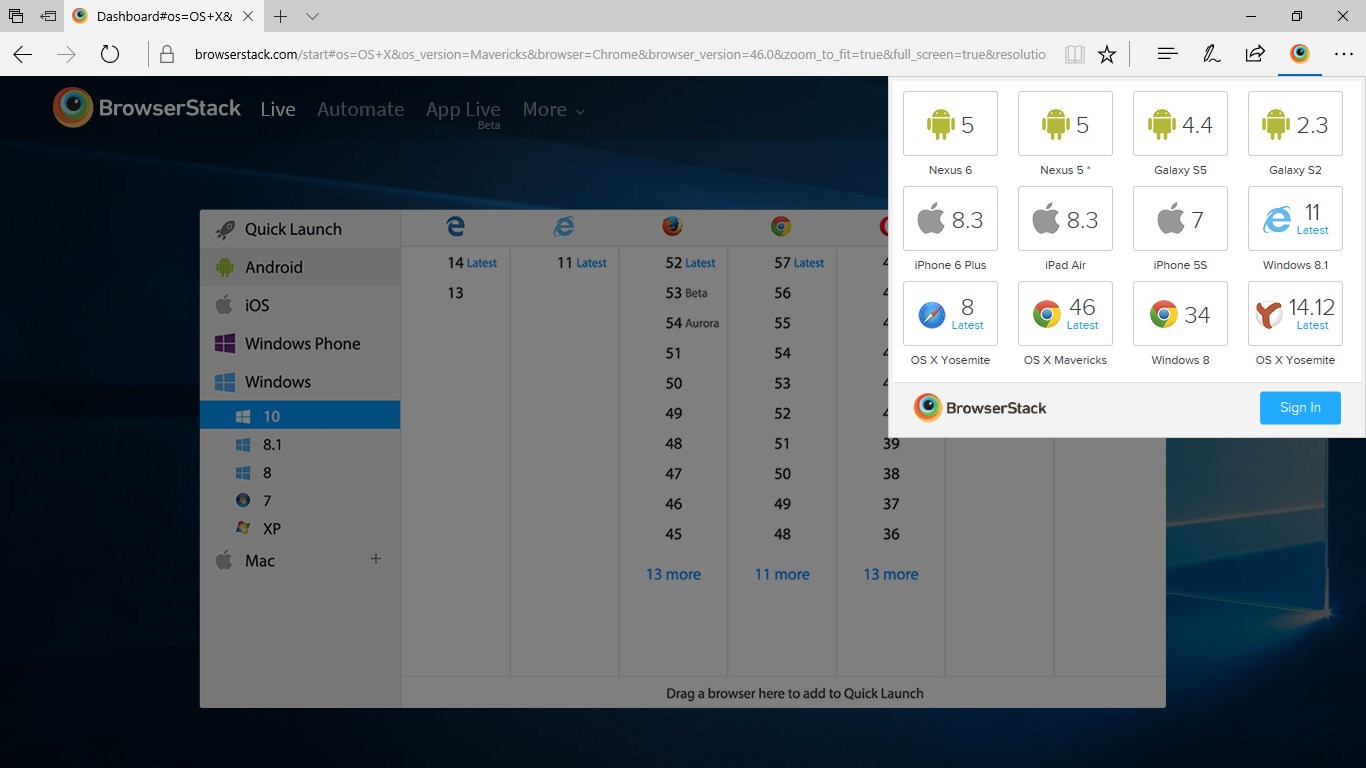Launch Yandex 14.12 on OS X Yosemite tile
This screenshot has height=768, width=1366.
pos(1295,314)
